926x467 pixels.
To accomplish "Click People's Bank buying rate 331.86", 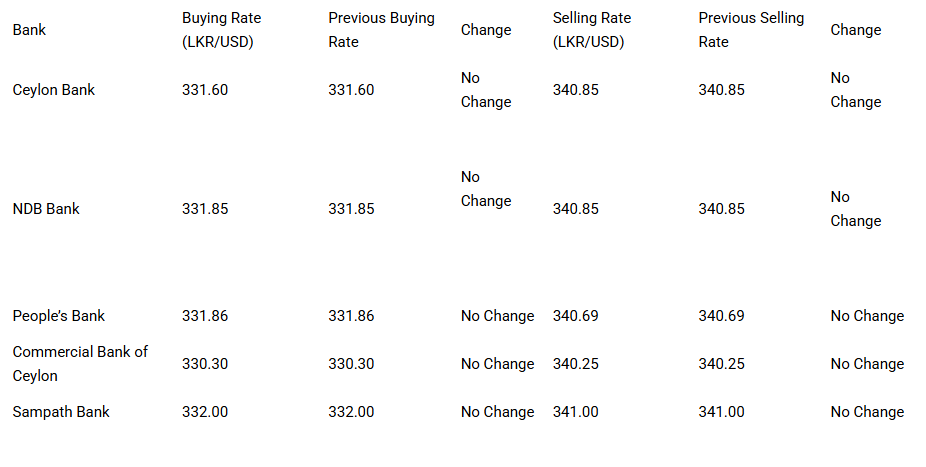I will pos(205,316).
